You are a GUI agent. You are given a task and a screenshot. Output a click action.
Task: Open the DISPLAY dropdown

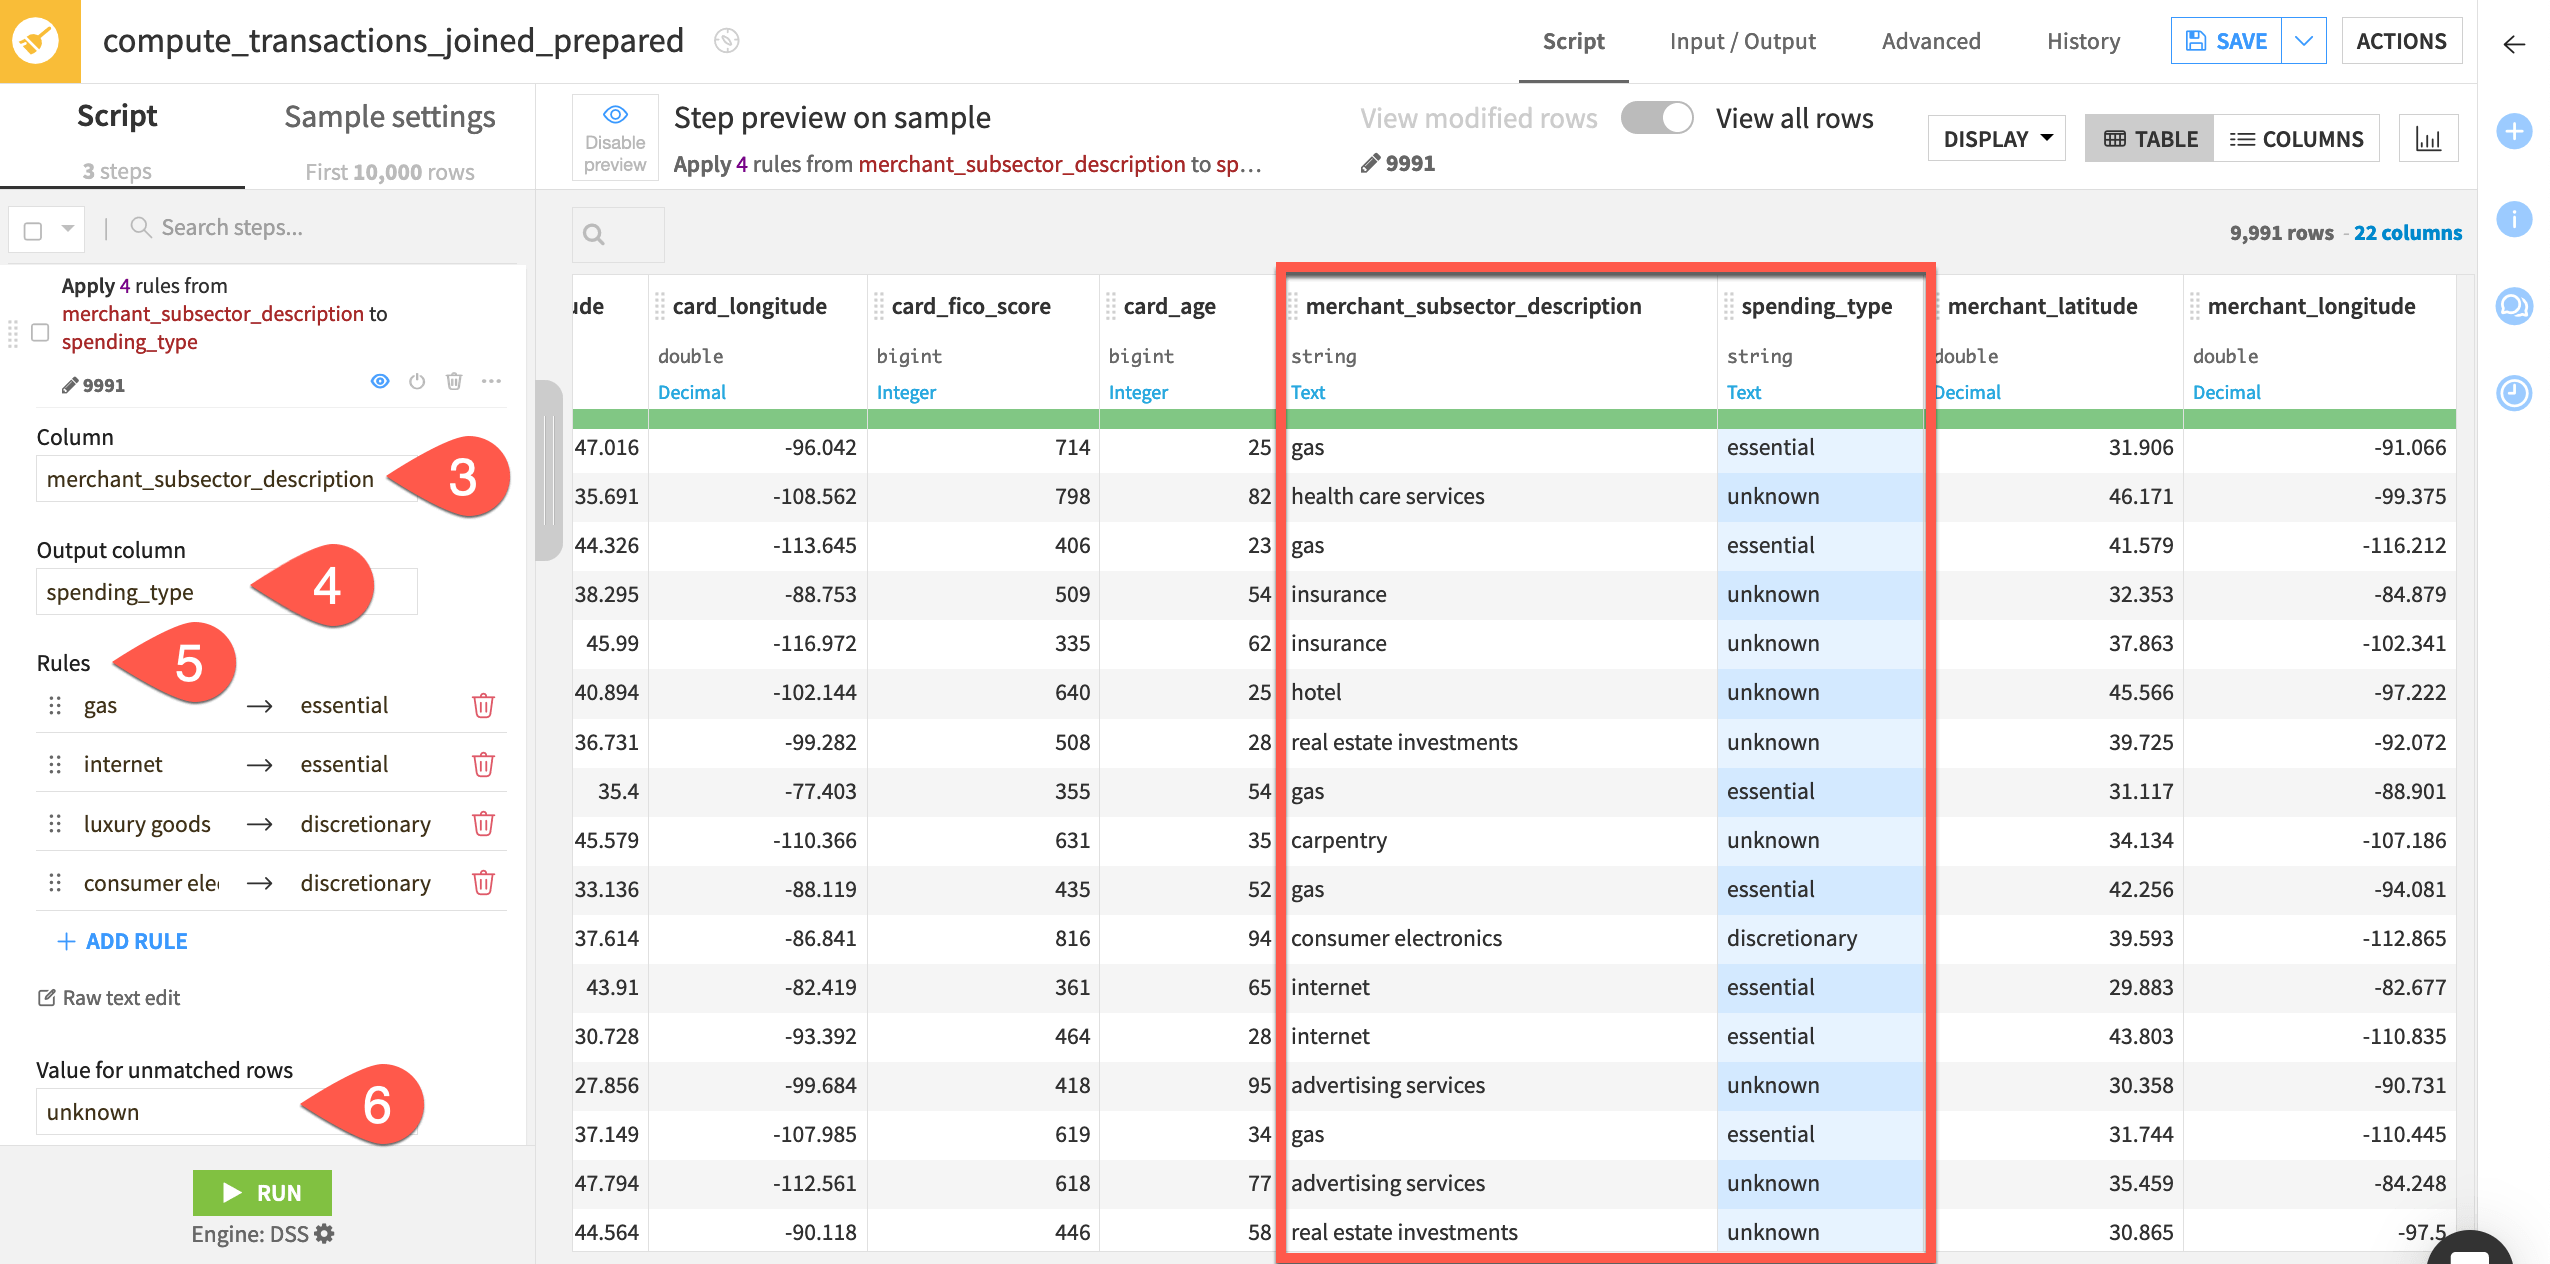[1997, 139]
